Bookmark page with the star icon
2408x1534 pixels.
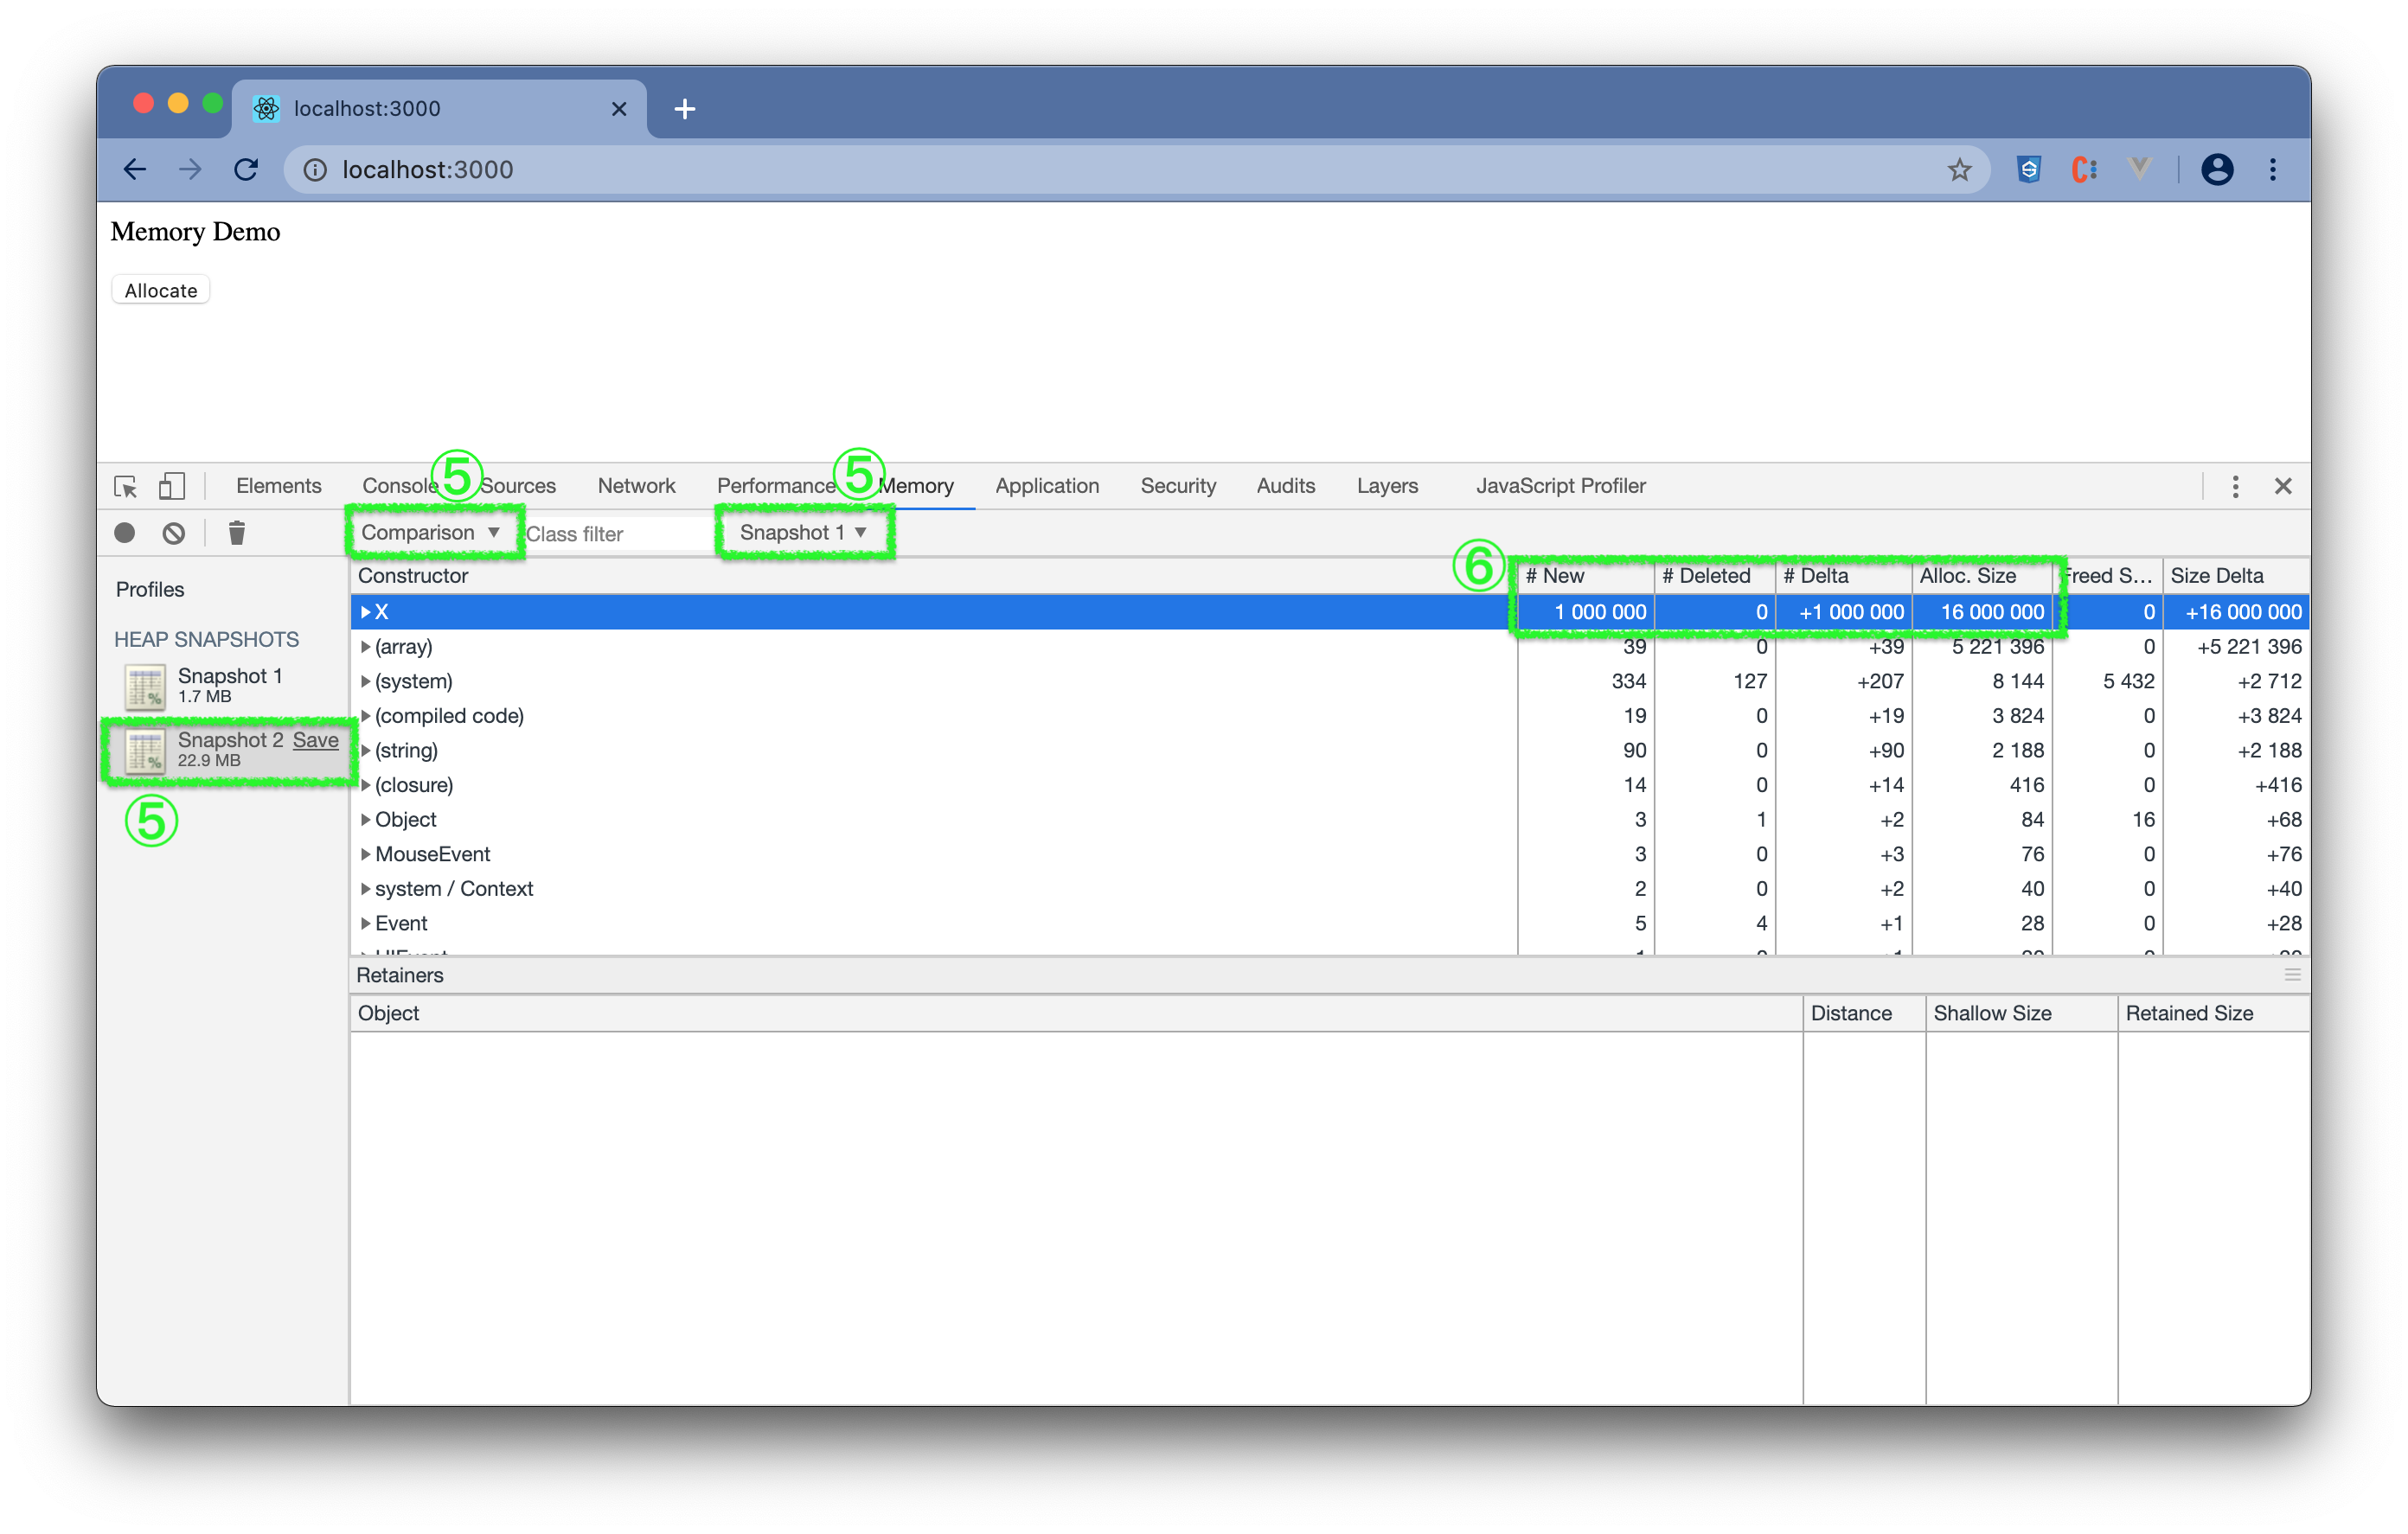pos(1959,170)
